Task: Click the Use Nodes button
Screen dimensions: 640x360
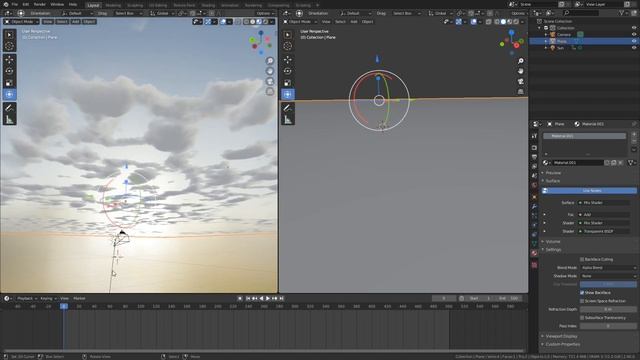Action: [x=589, y=191]
